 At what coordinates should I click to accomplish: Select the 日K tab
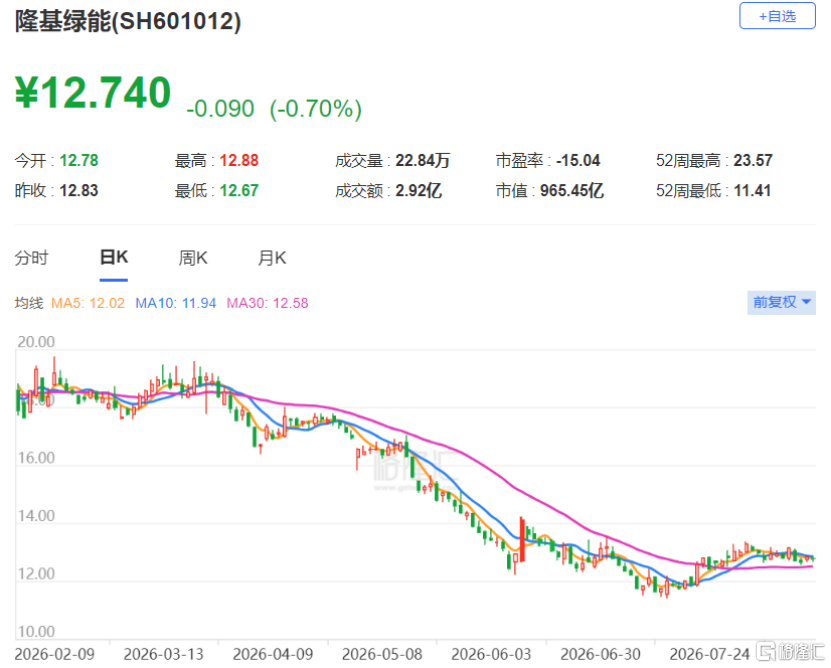point(114,258)
